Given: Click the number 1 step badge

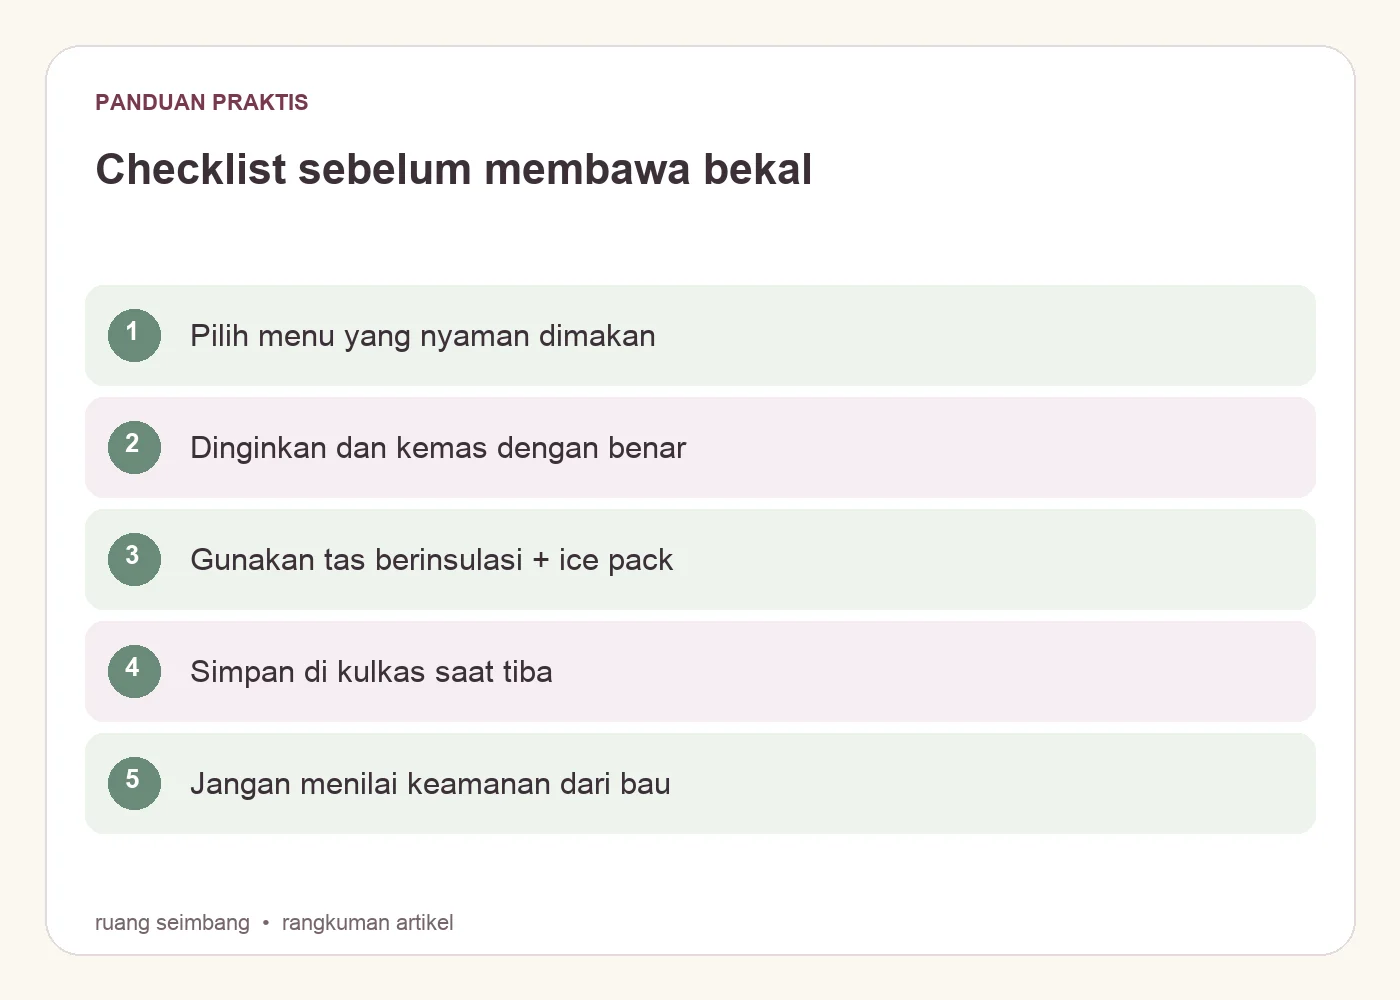Looking at the screenshot, I should 134,335.
